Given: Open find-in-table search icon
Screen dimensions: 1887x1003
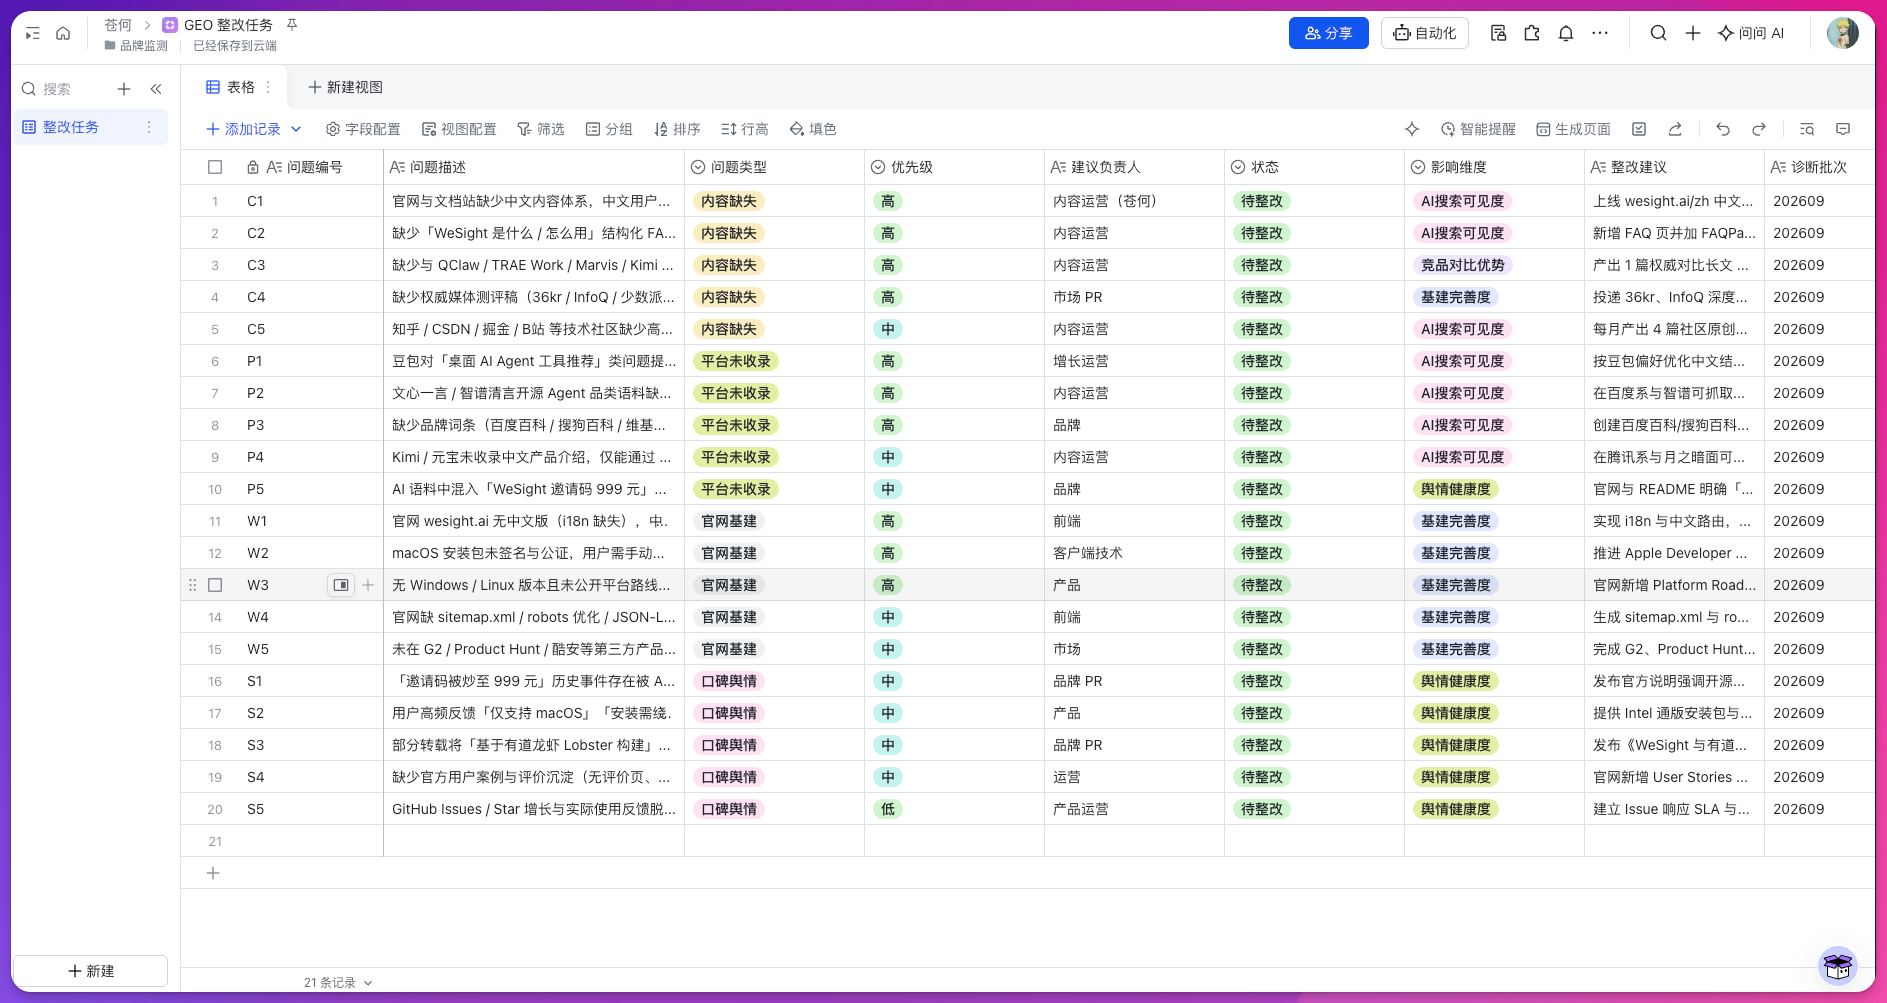Looking at the screenshot, I should point(1807,129).
